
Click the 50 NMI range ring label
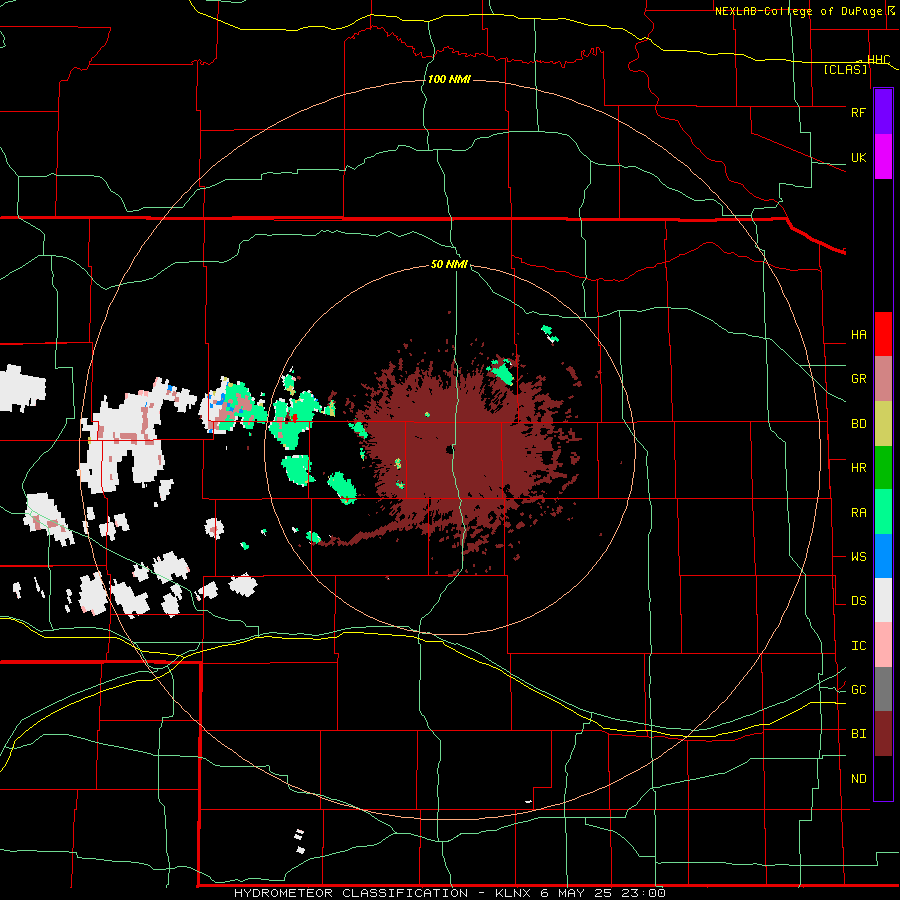[x=449, y=265]
